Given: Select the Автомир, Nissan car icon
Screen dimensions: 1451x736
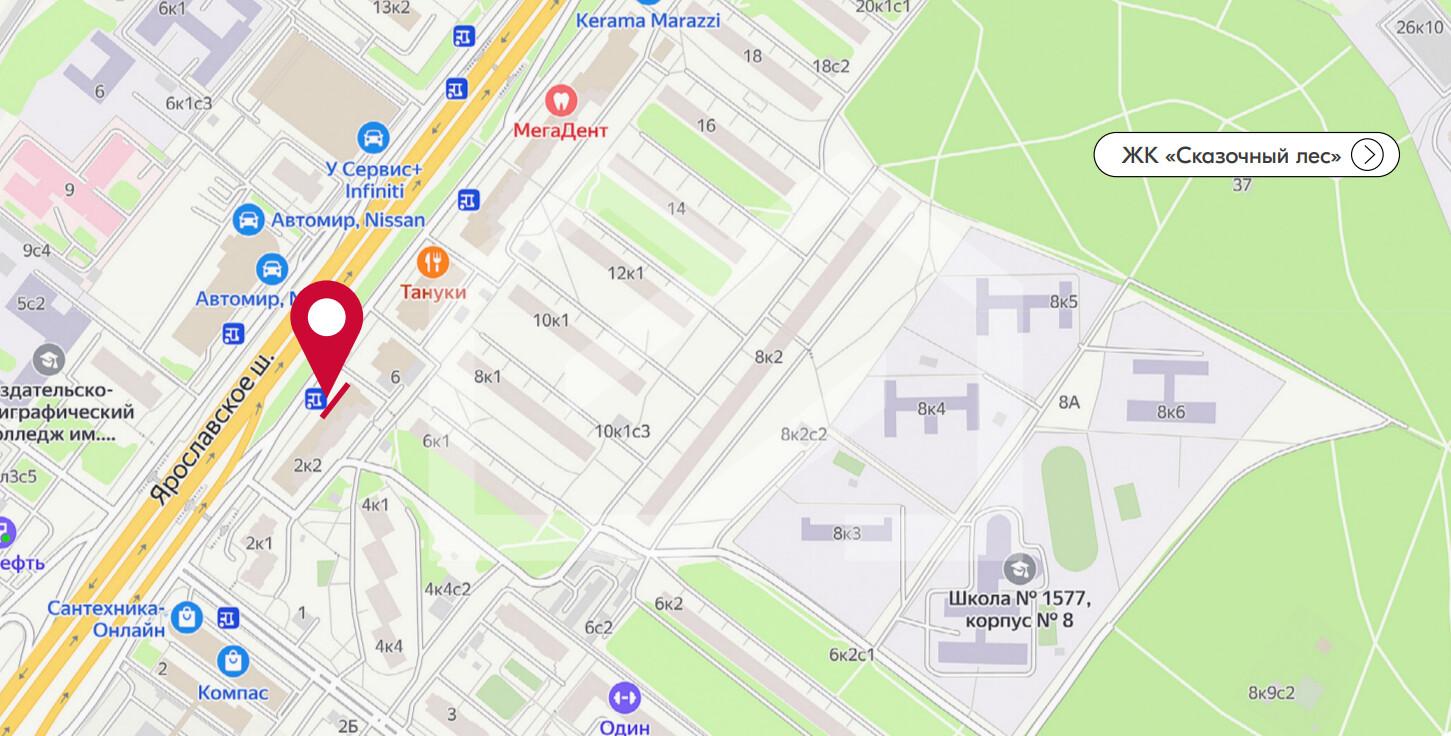Looking at the screenshot, I should point(248,218).
